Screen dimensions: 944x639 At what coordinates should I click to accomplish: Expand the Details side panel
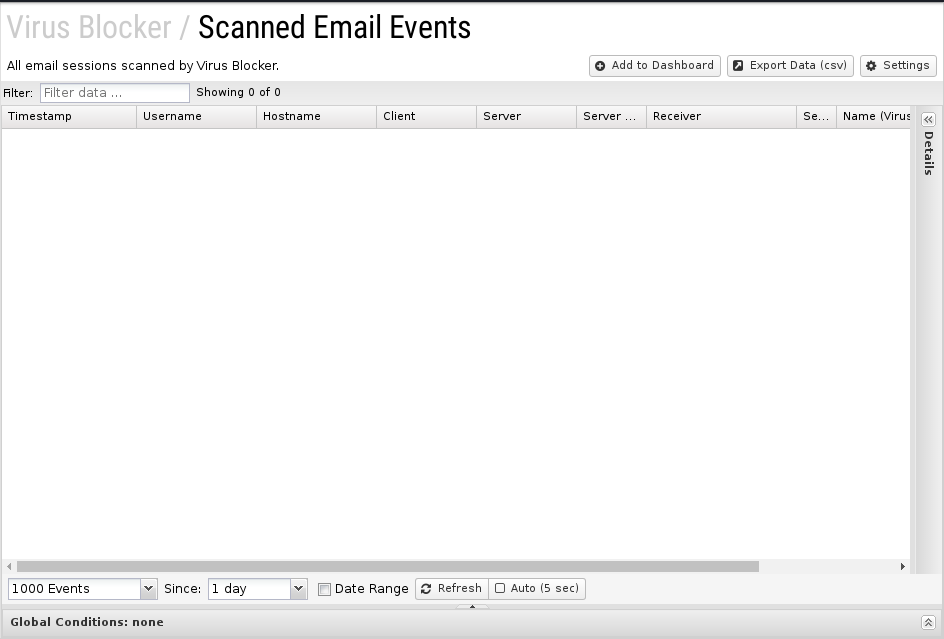(x=928, y=119)
